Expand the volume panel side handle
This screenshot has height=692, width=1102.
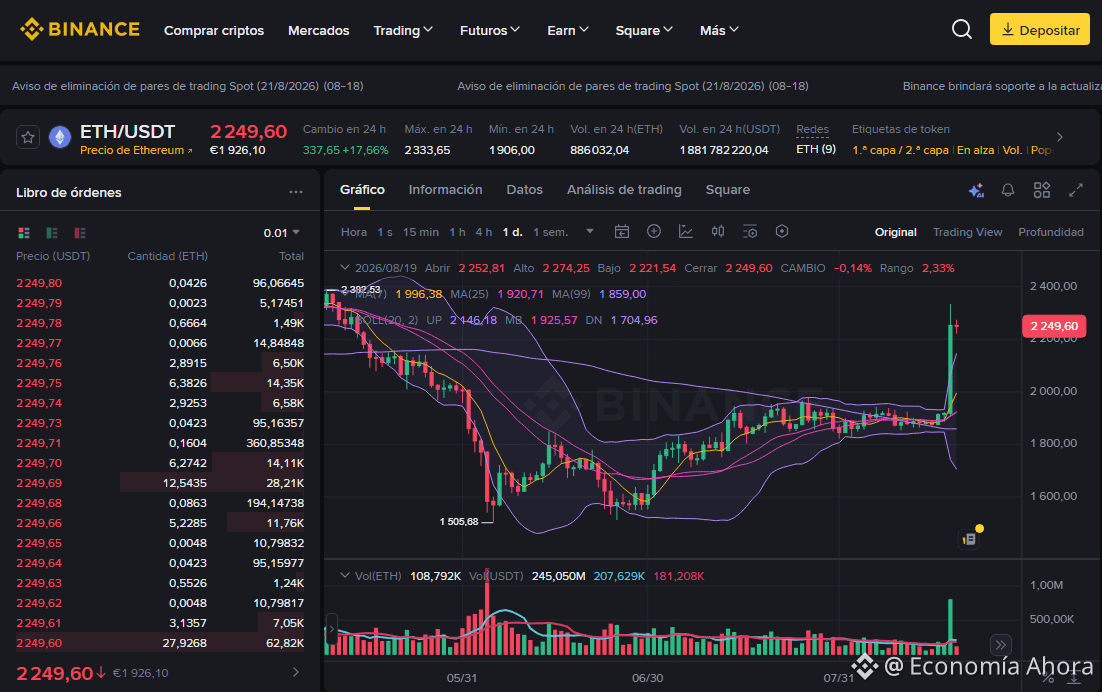point(332,629)
